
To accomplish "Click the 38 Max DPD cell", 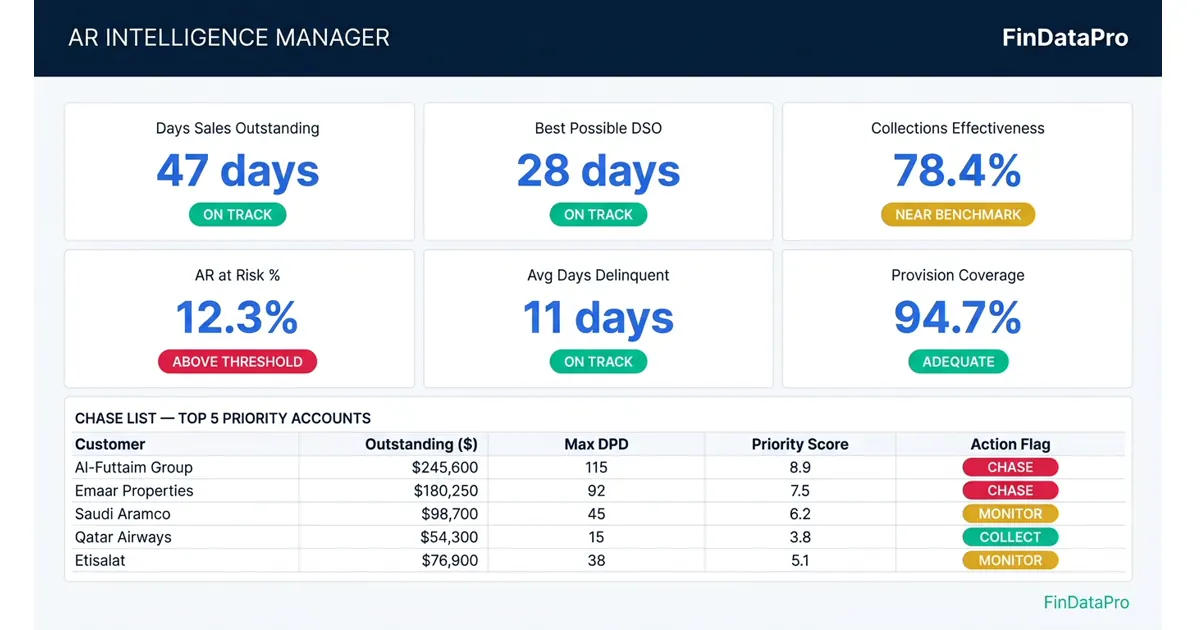I will (596, 561).
